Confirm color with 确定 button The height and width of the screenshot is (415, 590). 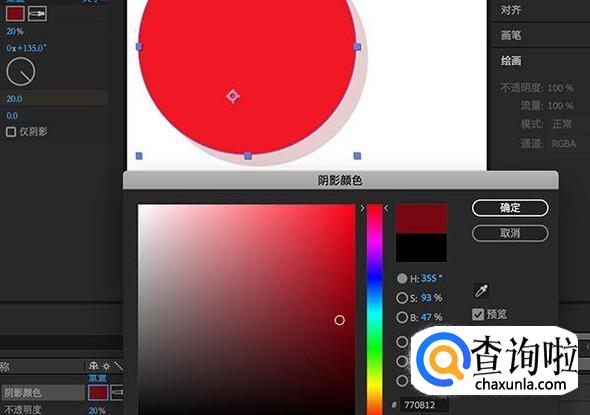coord(510,208)
